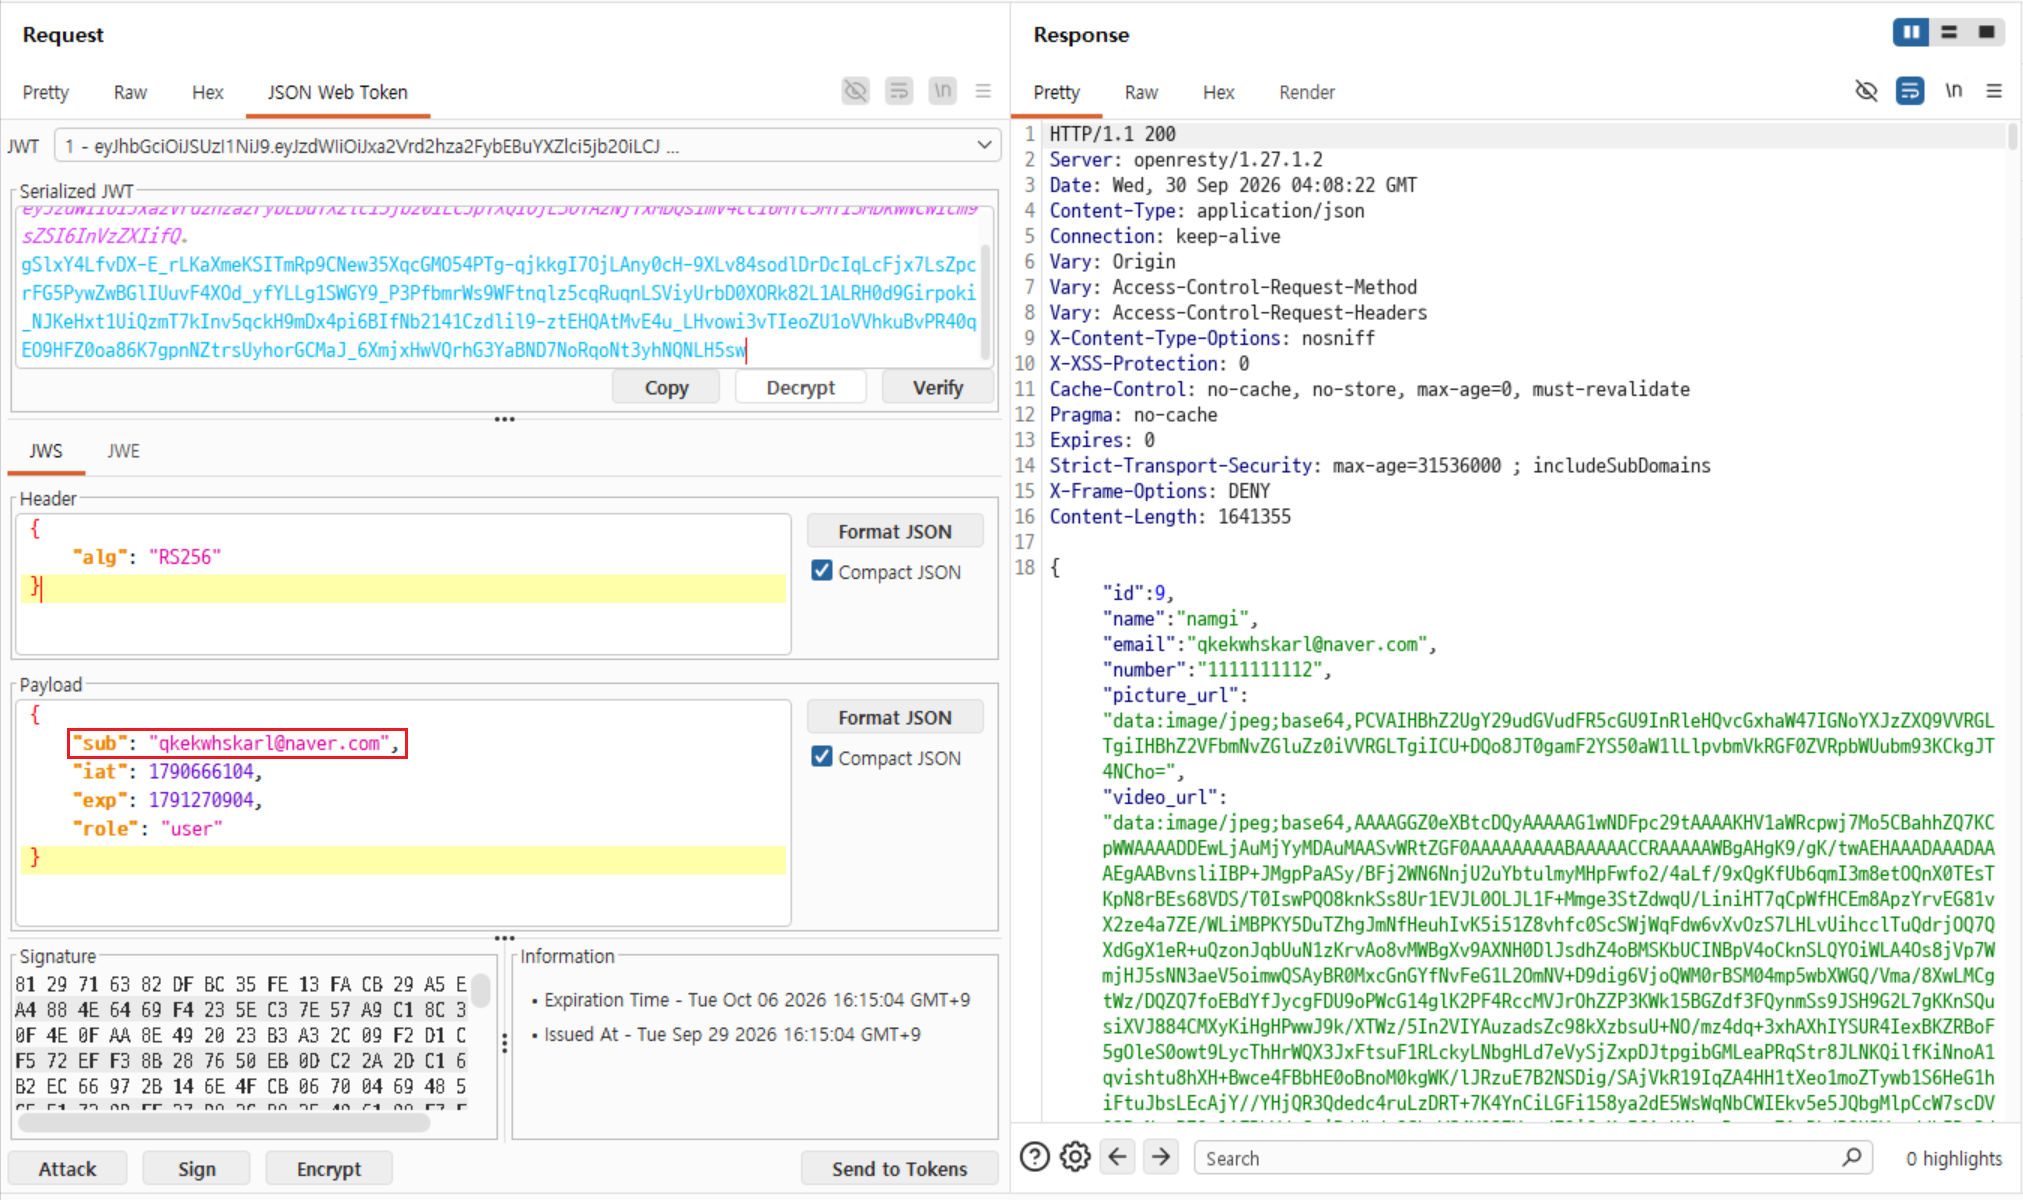Screen dimensions: 2023x1200
Task: Click the Encrypt button
Action: (329, 1168)
